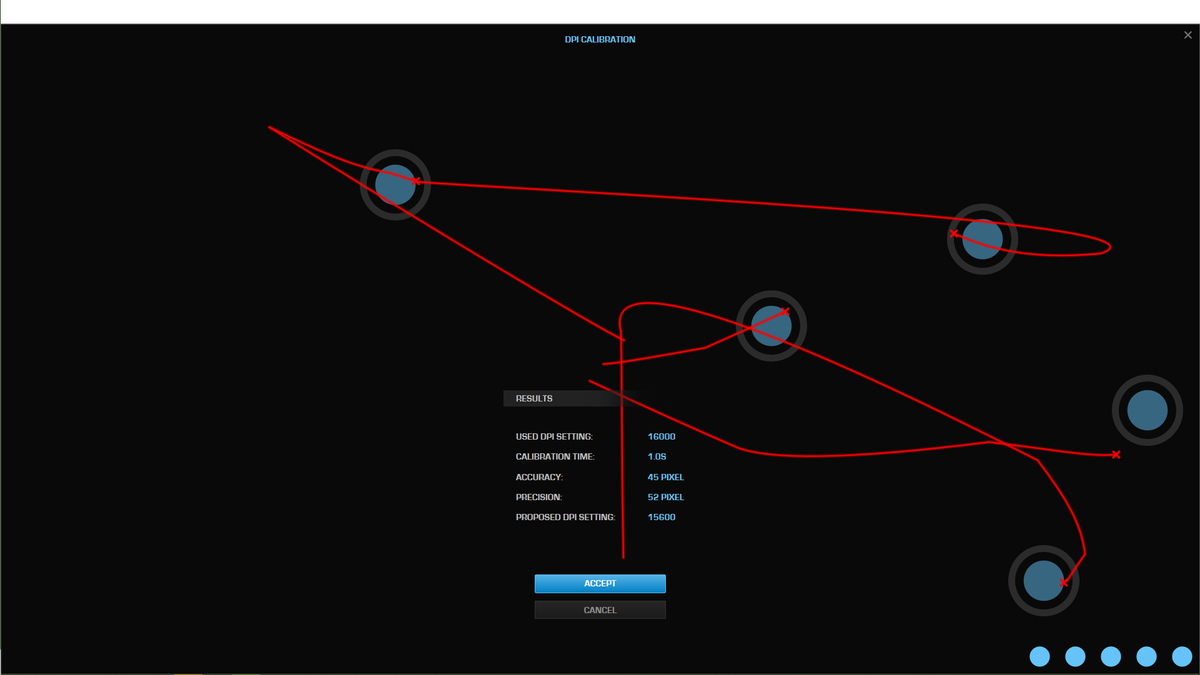Select the fourth blue progress dot
This screenshot has width=1200, height=675.
(x=1146, y=656)
